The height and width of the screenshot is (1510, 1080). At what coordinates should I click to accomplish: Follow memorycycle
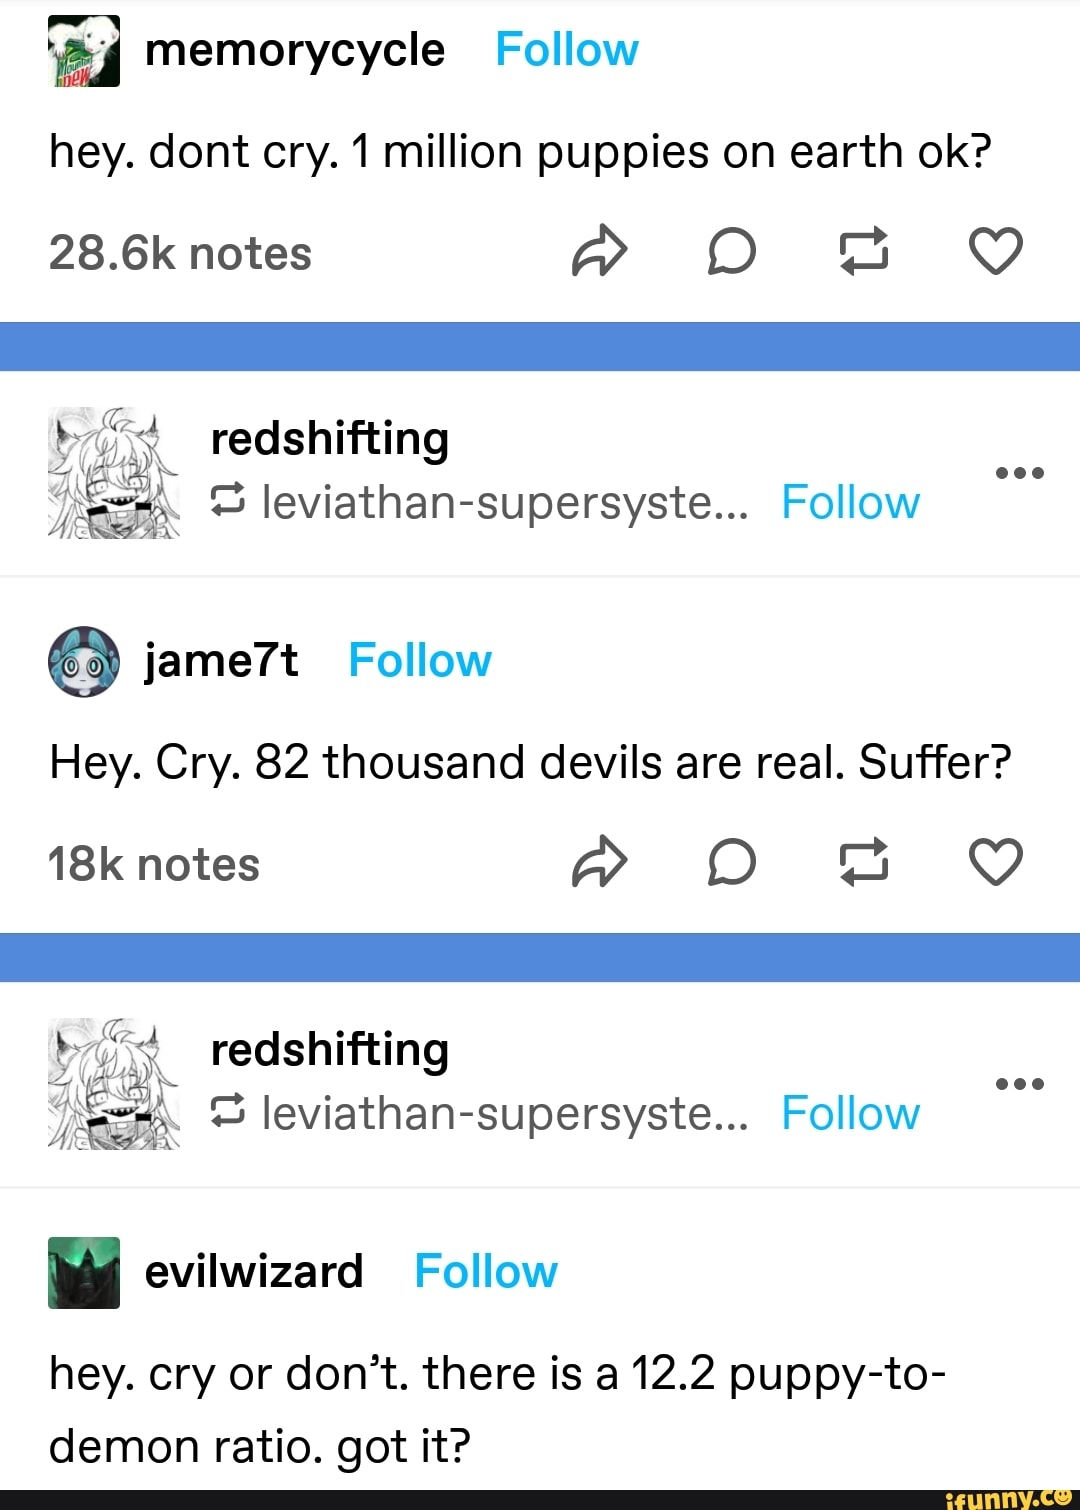click(x=566, y=48)
